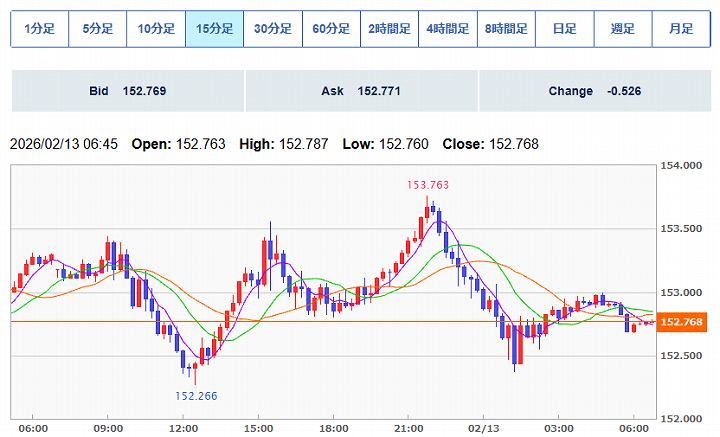720x437 pixels.
Task: Click the Ask 152.771 price cell
Action: click(361, 91)
